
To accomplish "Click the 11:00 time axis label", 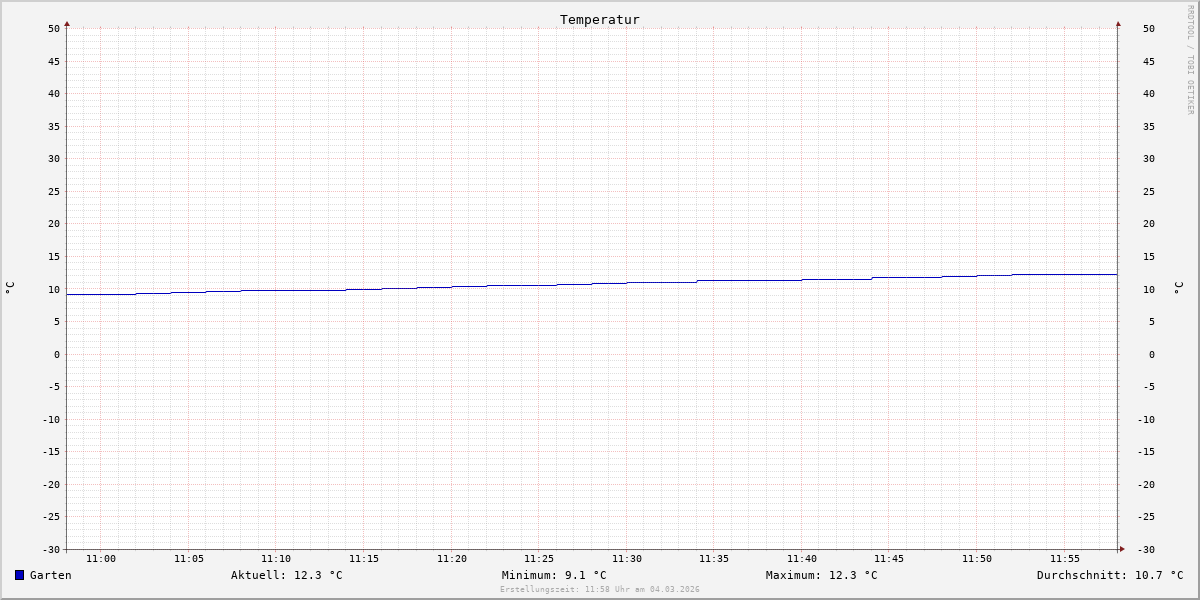I will coord(101,558).
